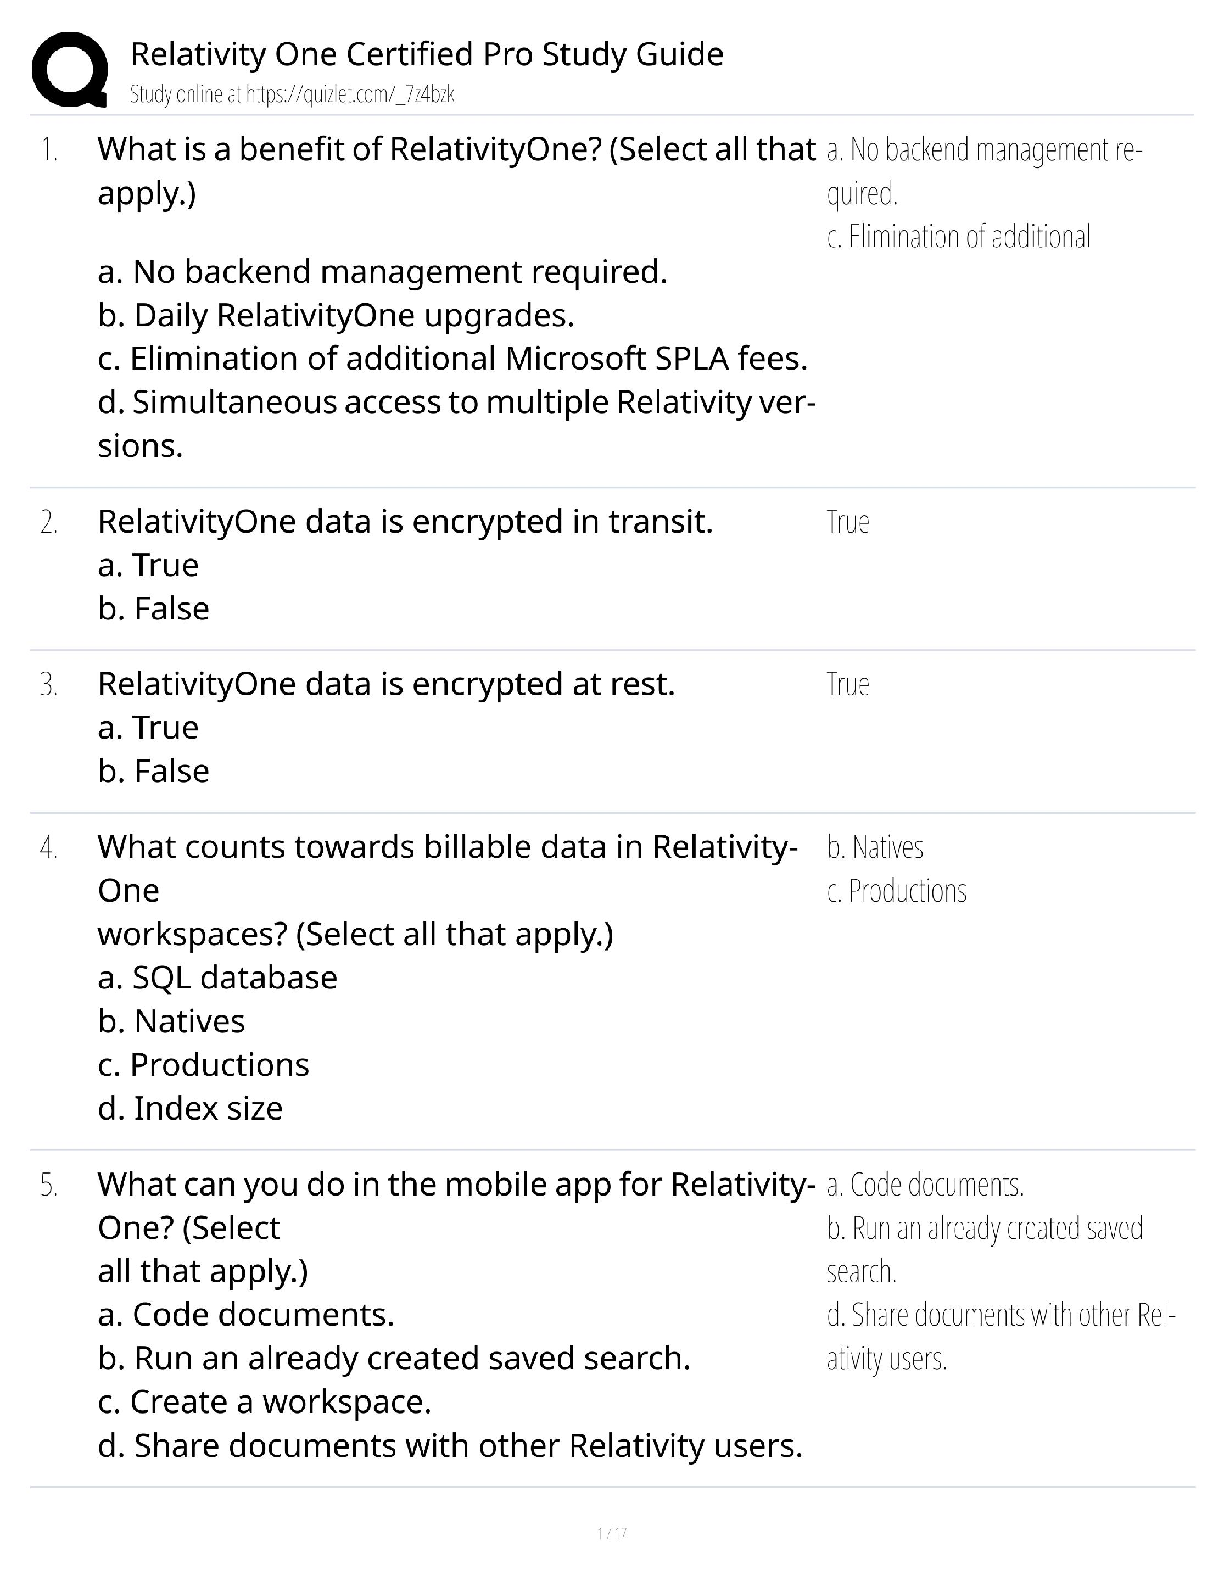Select the 'b. Natives' option in question 4
The image size is (1224, 1584).
[x=171, y=1022]
